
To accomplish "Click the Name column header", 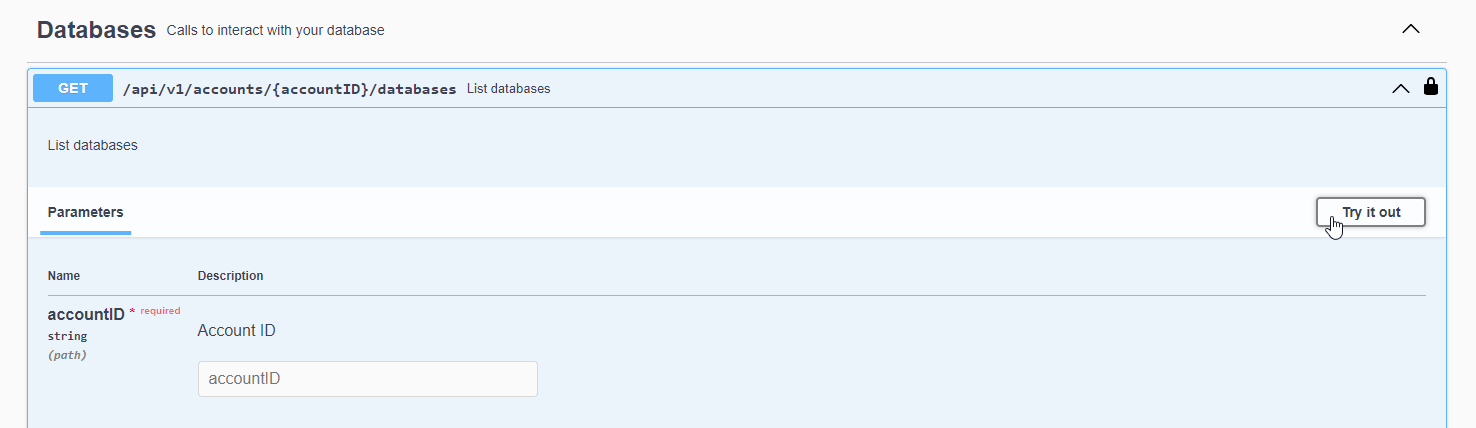I will [x=64, y=275].
